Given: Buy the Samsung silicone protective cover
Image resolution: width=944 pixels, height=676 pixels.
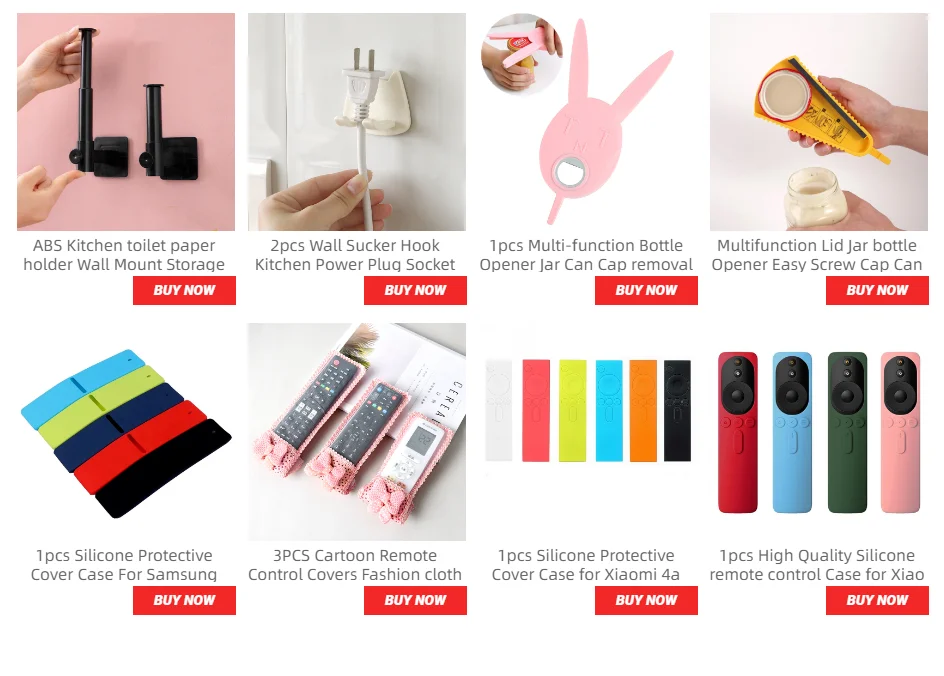Looking at the screenshot, I should (x=184, y=600).
